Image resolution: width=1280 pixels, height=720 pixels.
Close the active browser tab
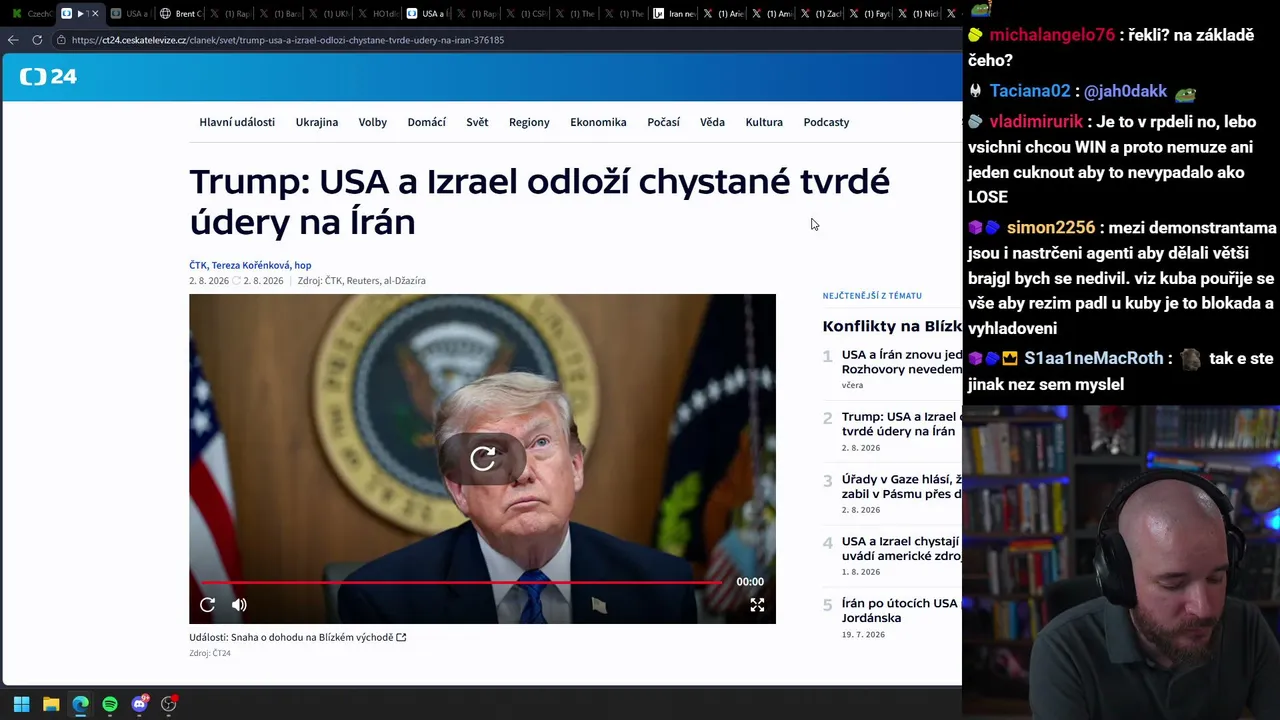95,13
